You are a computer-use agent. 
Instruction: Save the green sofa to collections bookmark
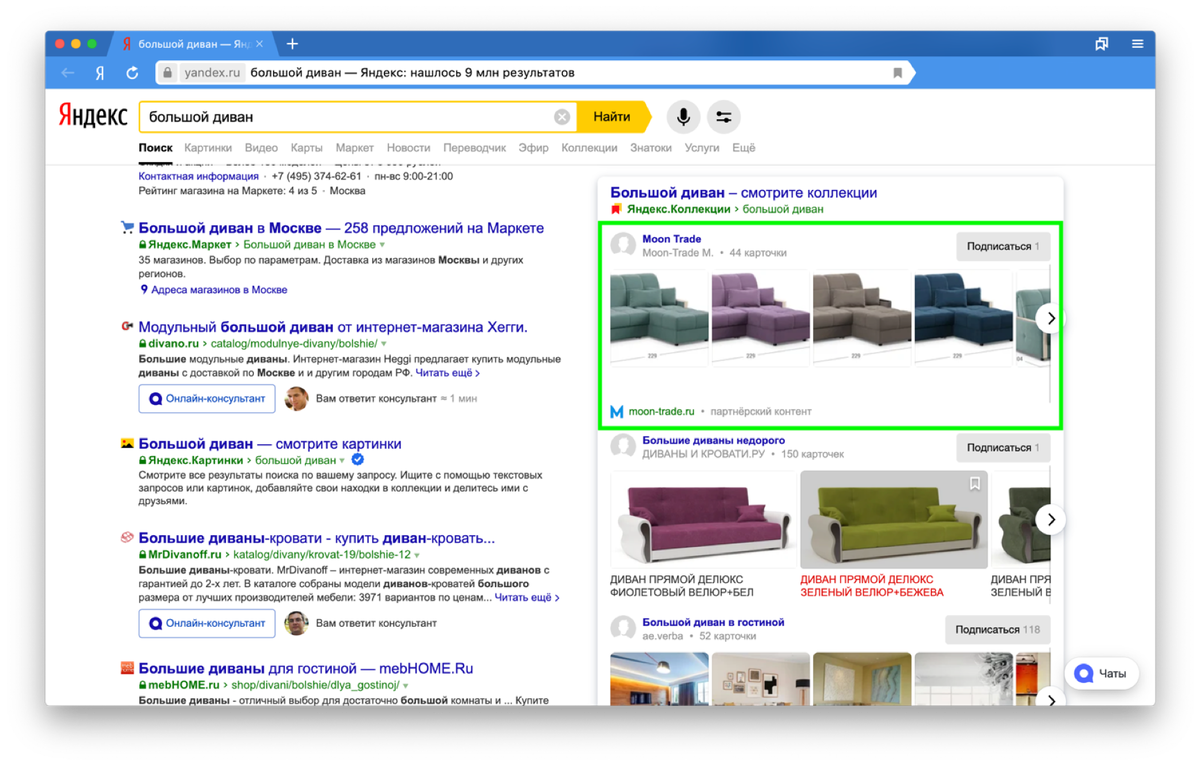975,484
